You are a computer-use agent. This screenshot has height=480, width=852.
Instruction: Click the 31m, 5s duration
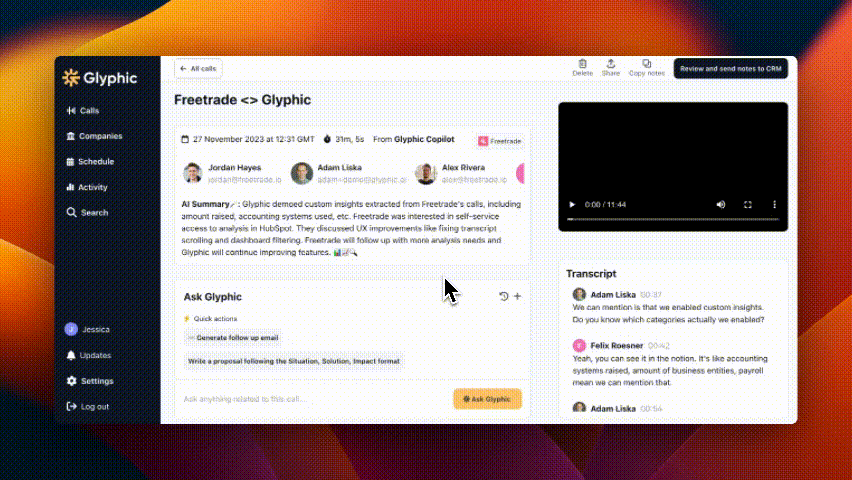(x=349, y=139)
